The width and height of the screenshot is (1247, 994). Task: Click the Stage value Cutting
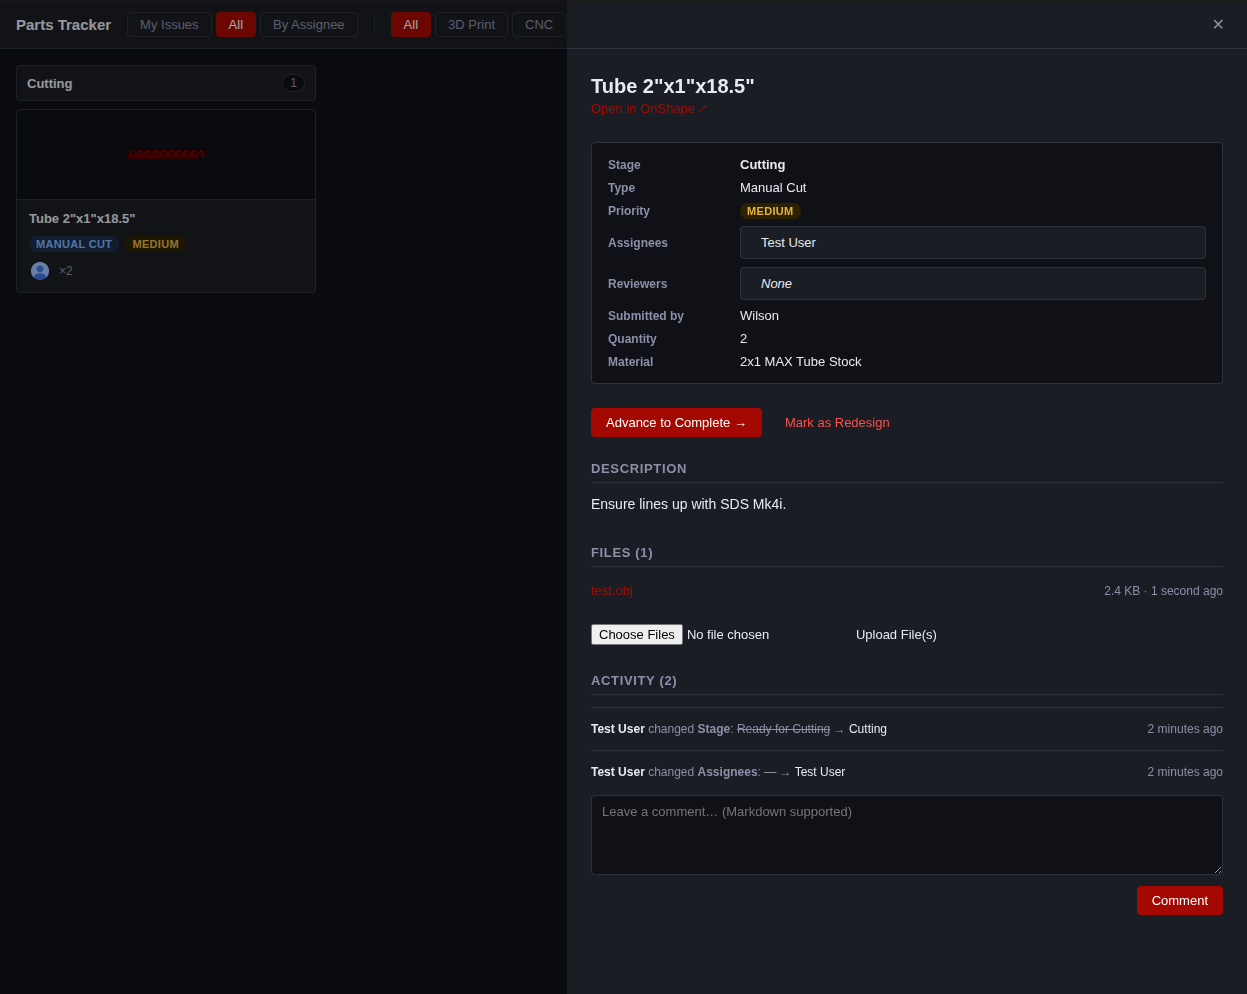tap(763, 164)
